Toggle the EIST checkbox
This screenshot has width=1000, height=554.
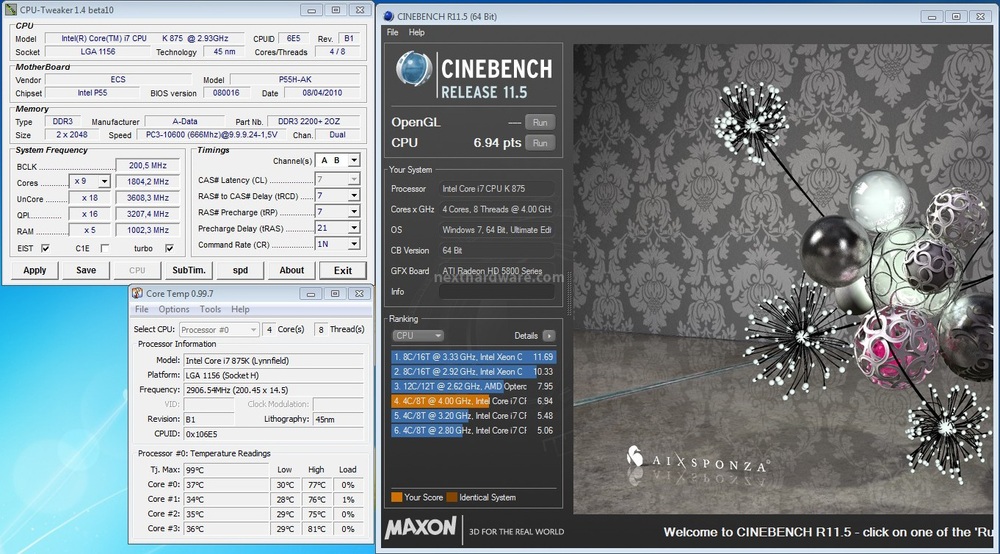click(x=45, y=248)
